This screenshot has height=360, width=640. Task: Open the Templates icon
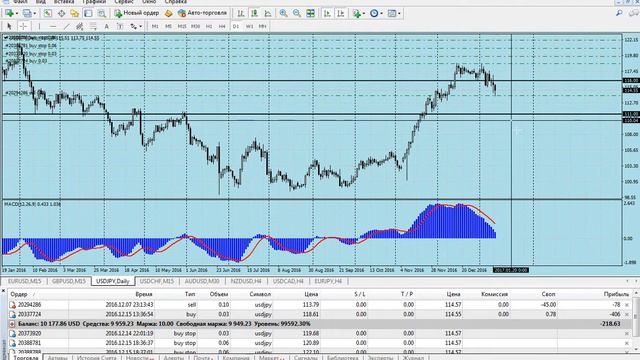coord(391,13)
